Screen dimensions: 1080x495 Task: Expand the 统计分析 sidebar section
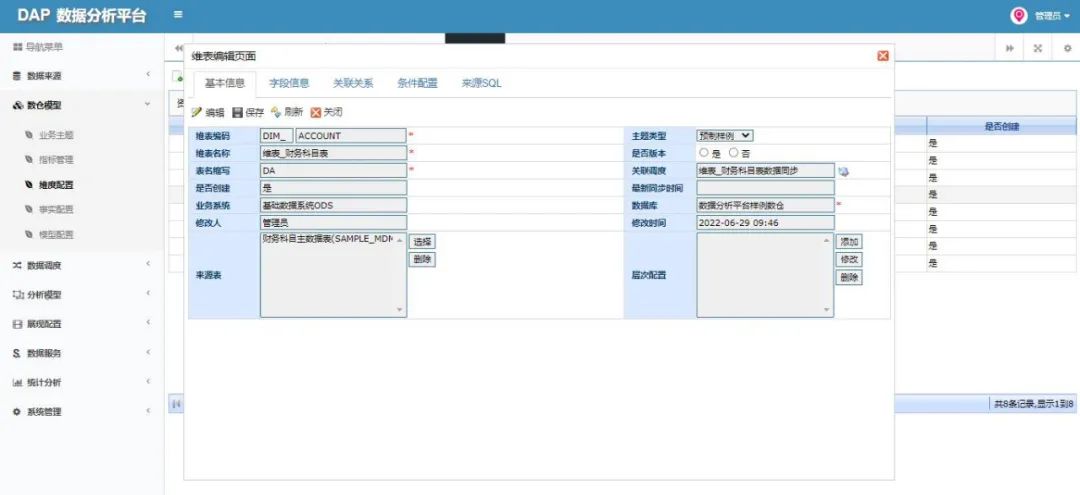pos(81,382)
